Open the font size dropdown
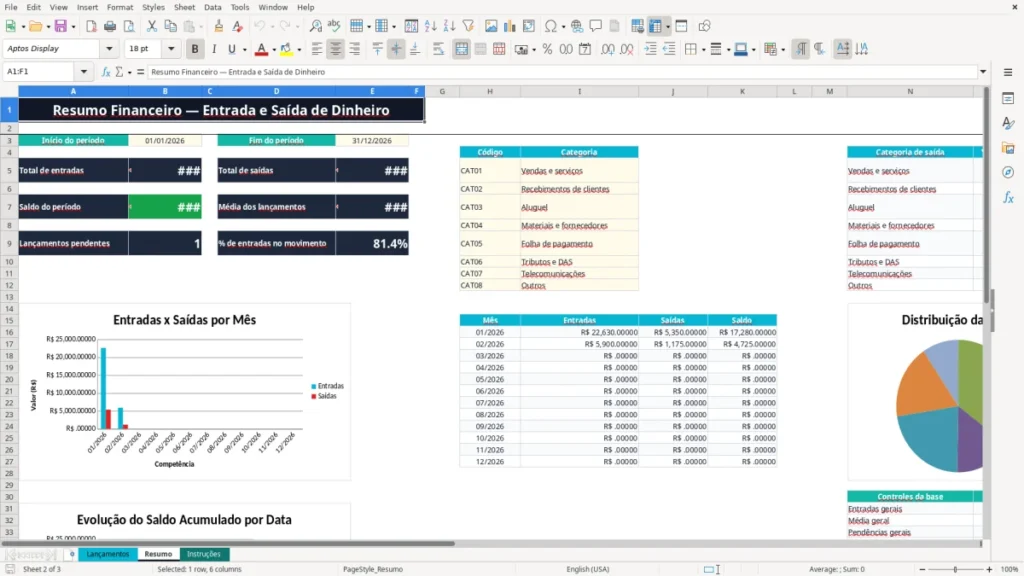The height and width of the screenshot is (576, 1024). (171, 48)
